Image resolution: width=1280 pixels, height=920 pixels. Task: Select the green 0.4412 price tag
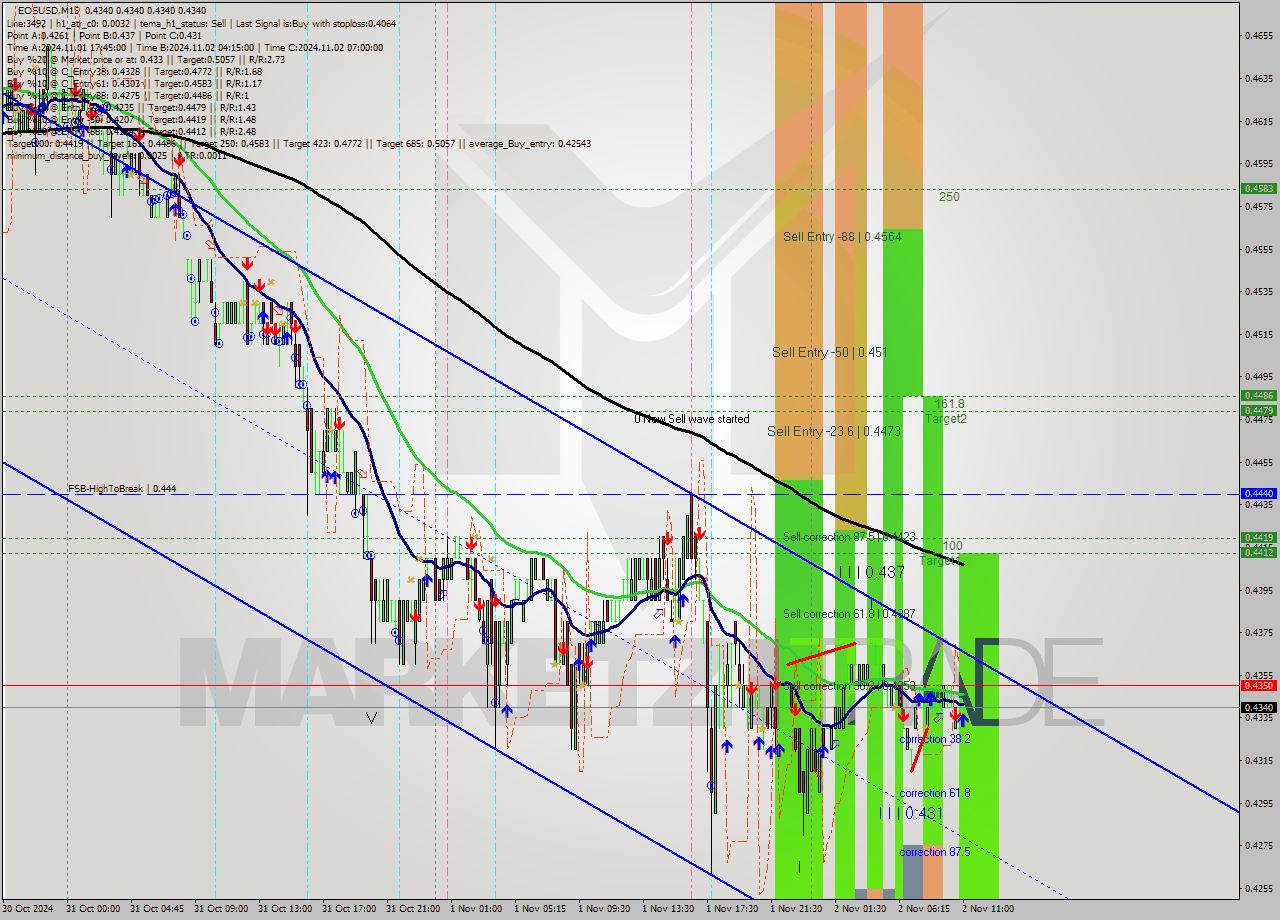pos(1257,552)
